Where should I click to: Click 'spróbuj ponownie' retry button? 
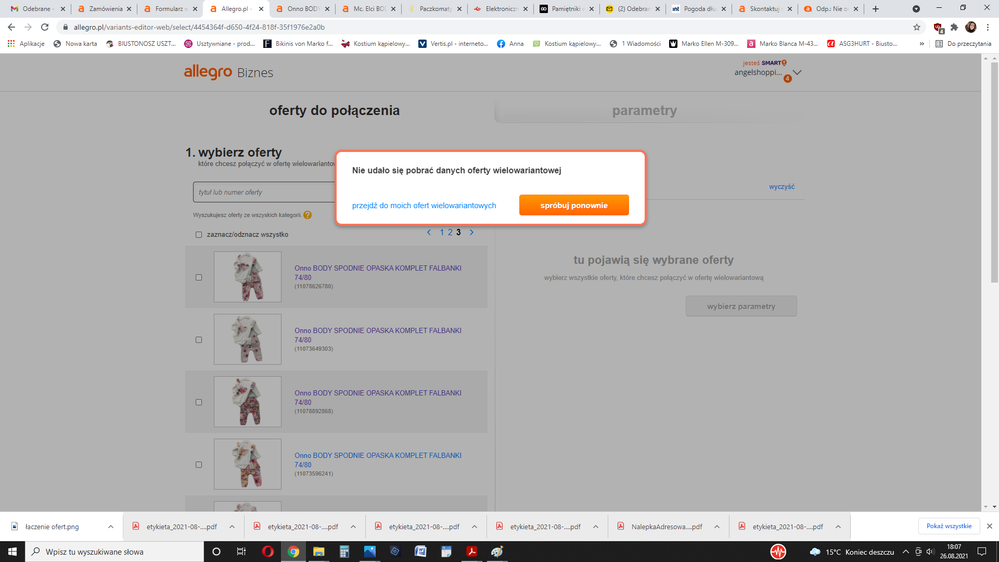[x=573, y=205]
